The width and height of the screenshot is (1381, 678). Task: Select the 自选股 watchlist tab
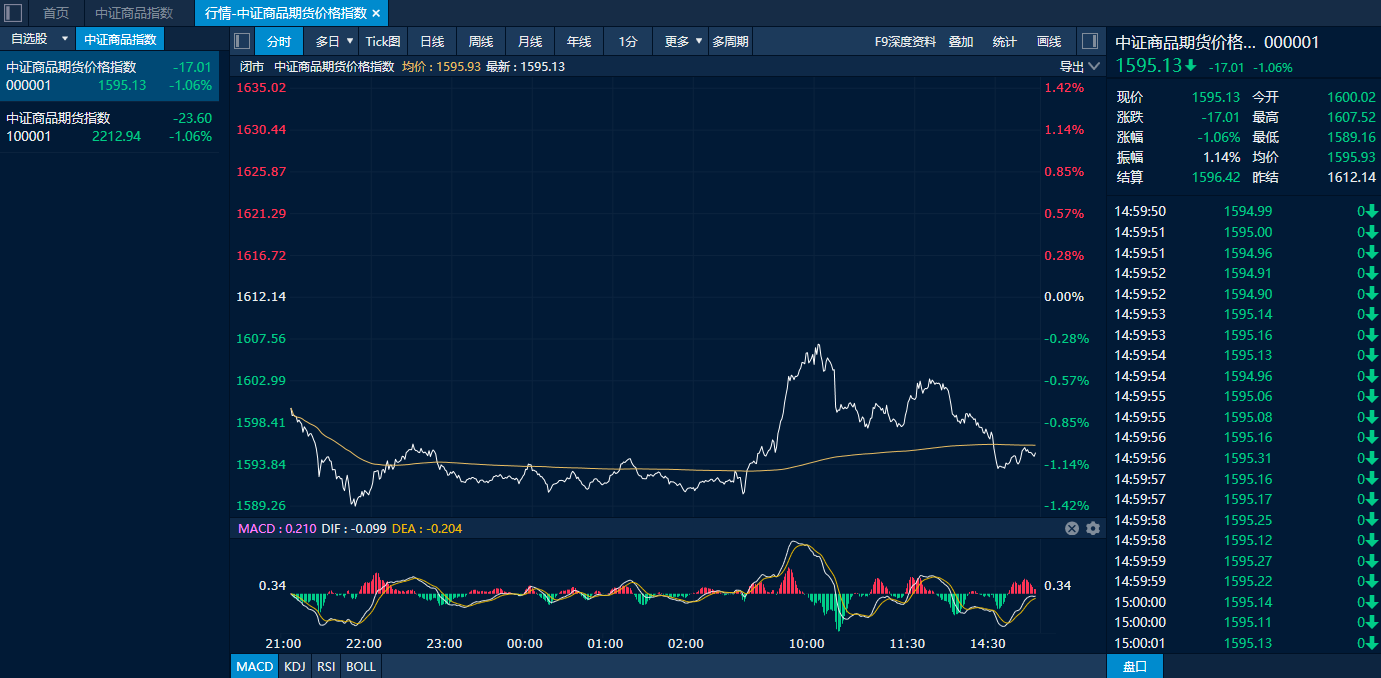pos(29,39)
